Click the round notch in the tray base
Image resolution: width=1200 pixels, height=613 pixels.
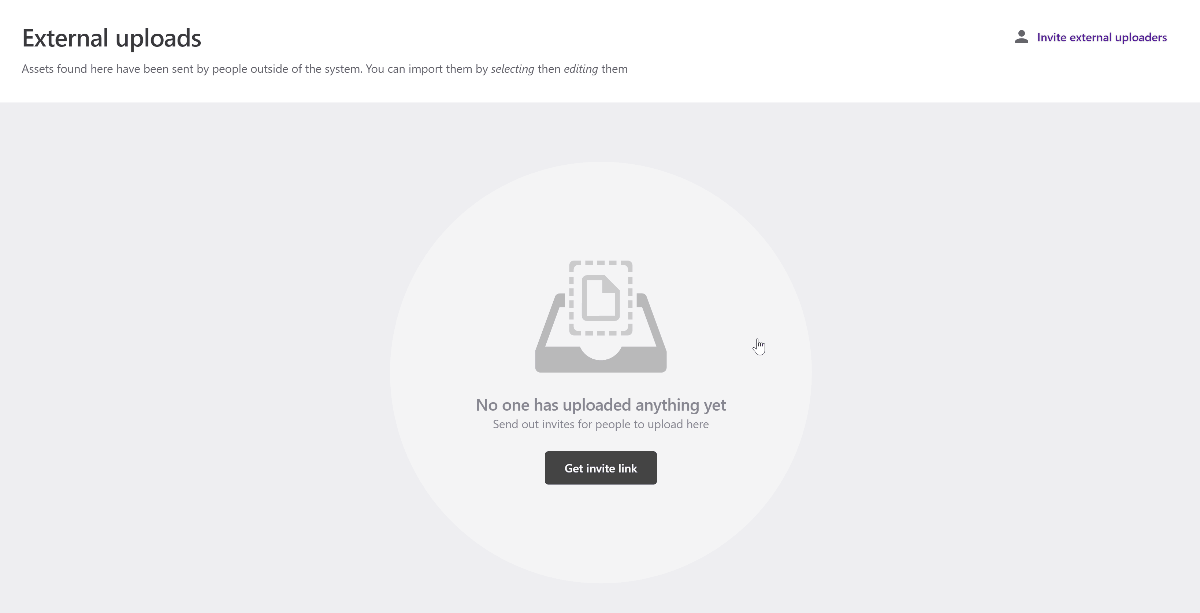point(601,352)
